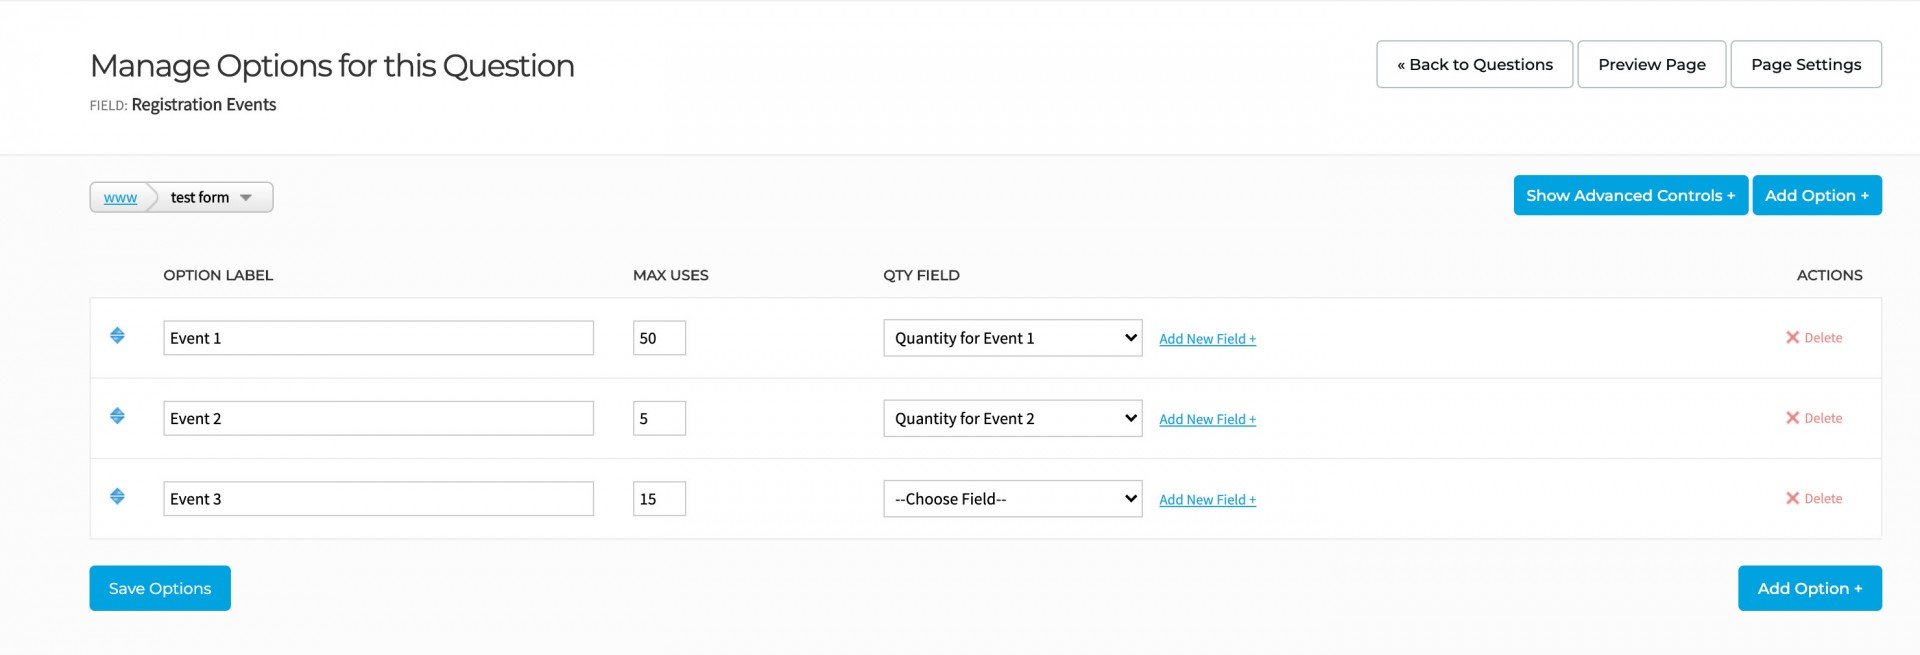Click the reorder handle icon for Event 3

(117, 497)
